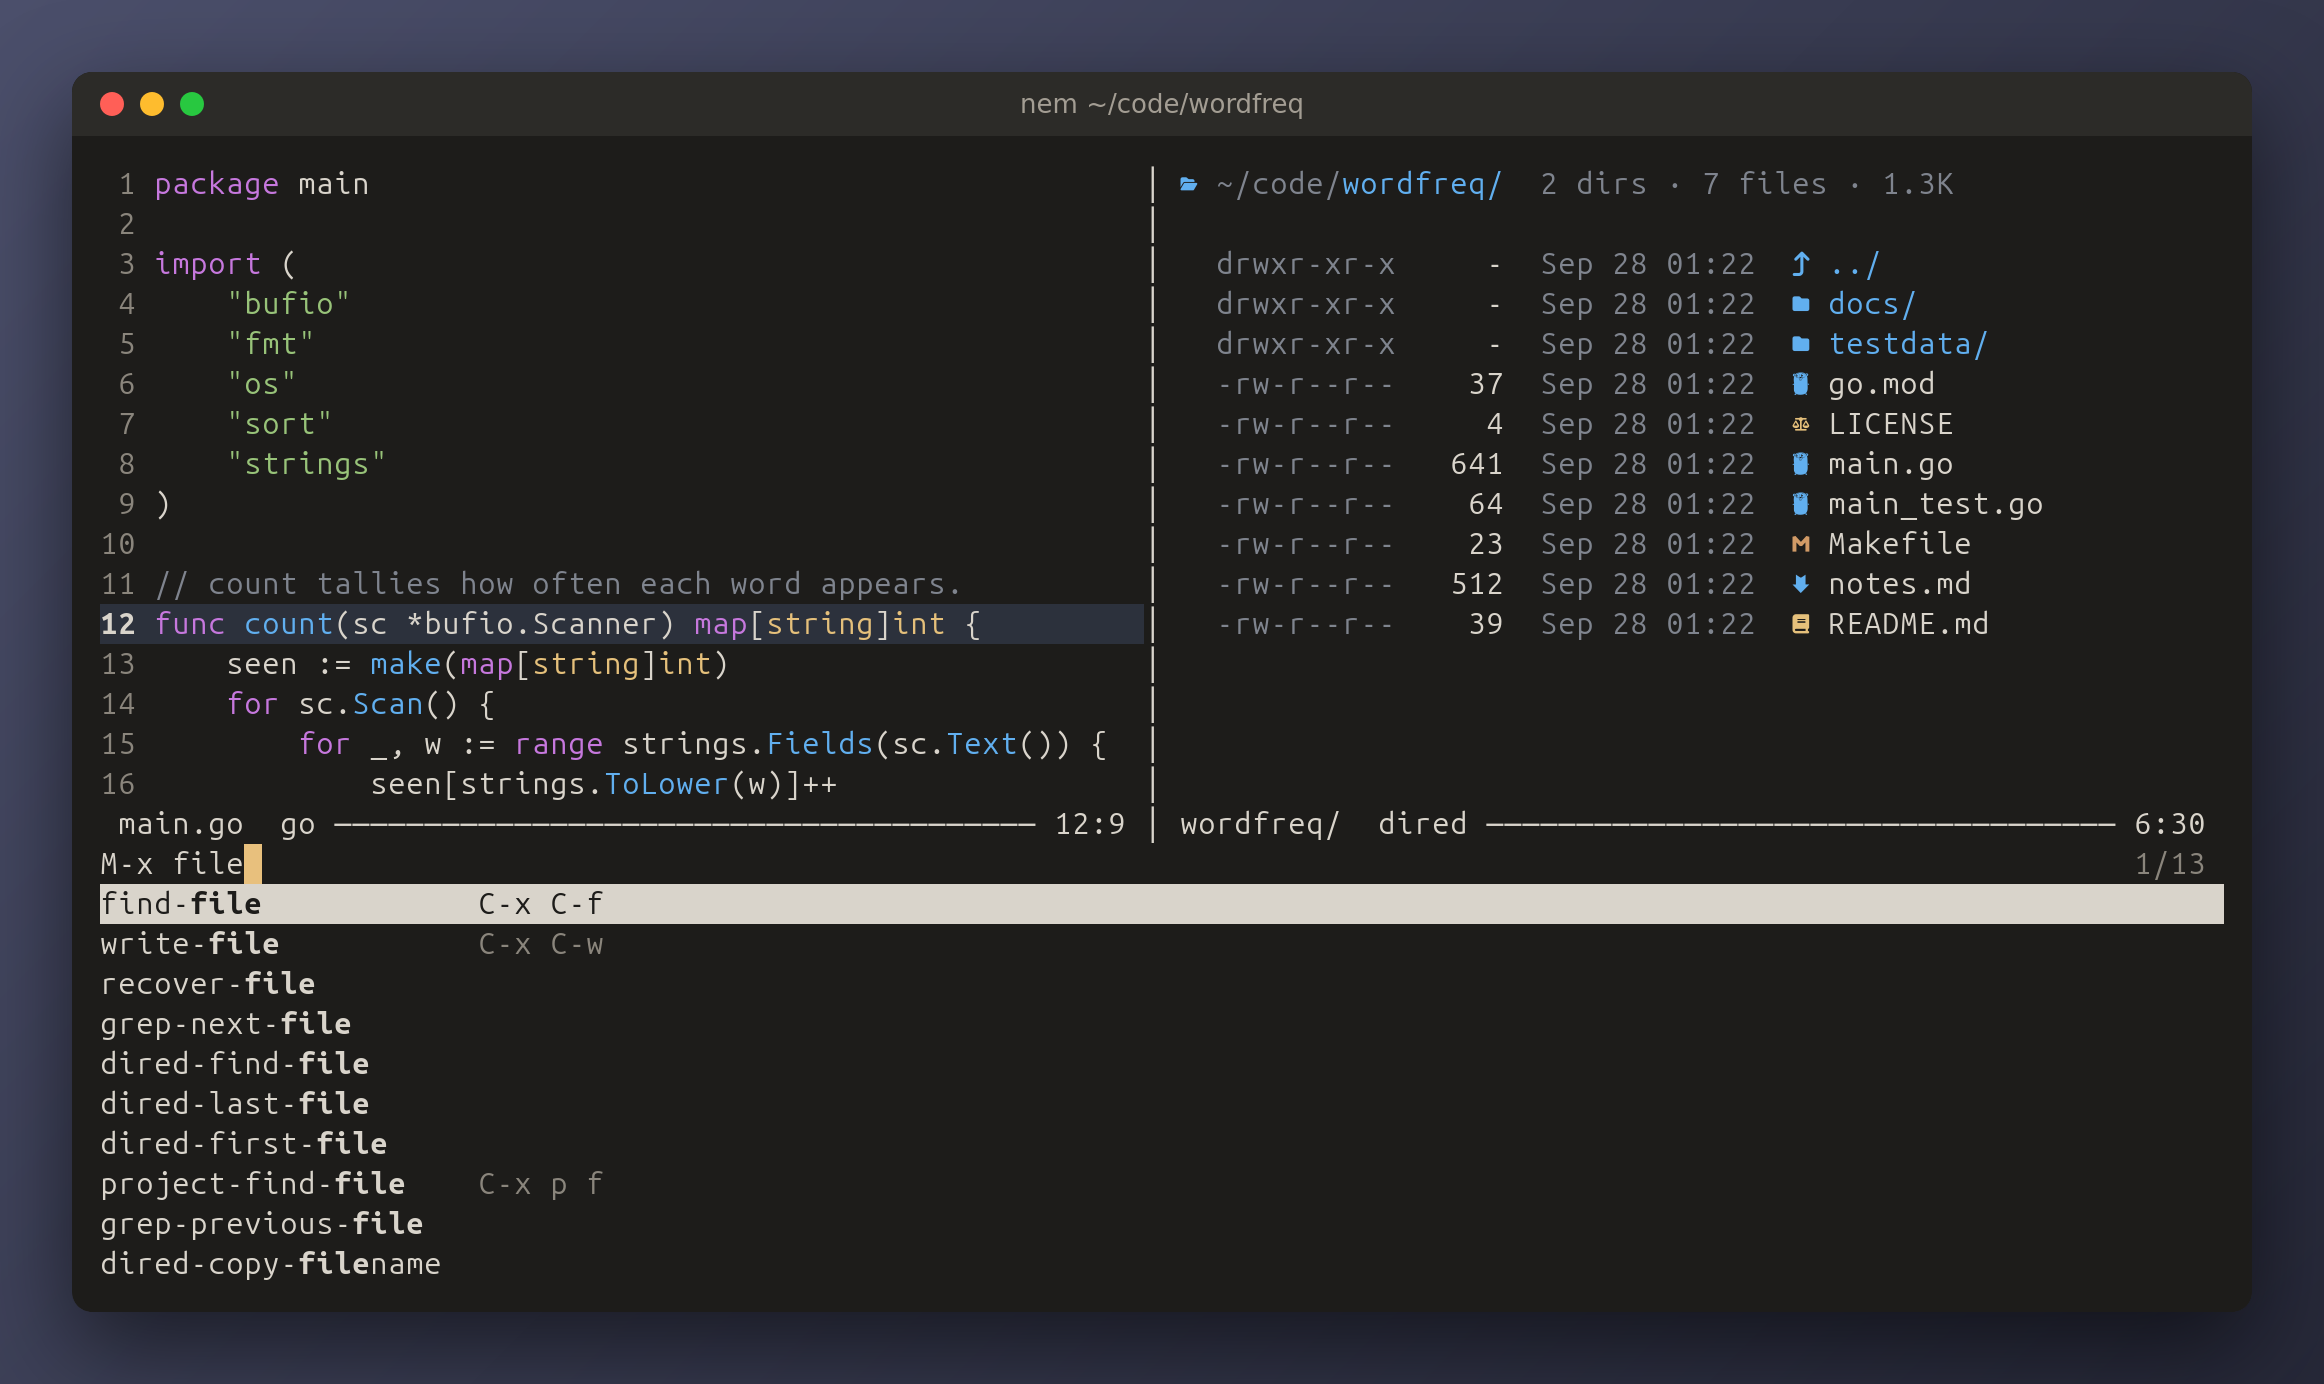Click the Go file icon beside go.mod
Viewport: 2324px width, 1384px height.
coord(1801,384)
